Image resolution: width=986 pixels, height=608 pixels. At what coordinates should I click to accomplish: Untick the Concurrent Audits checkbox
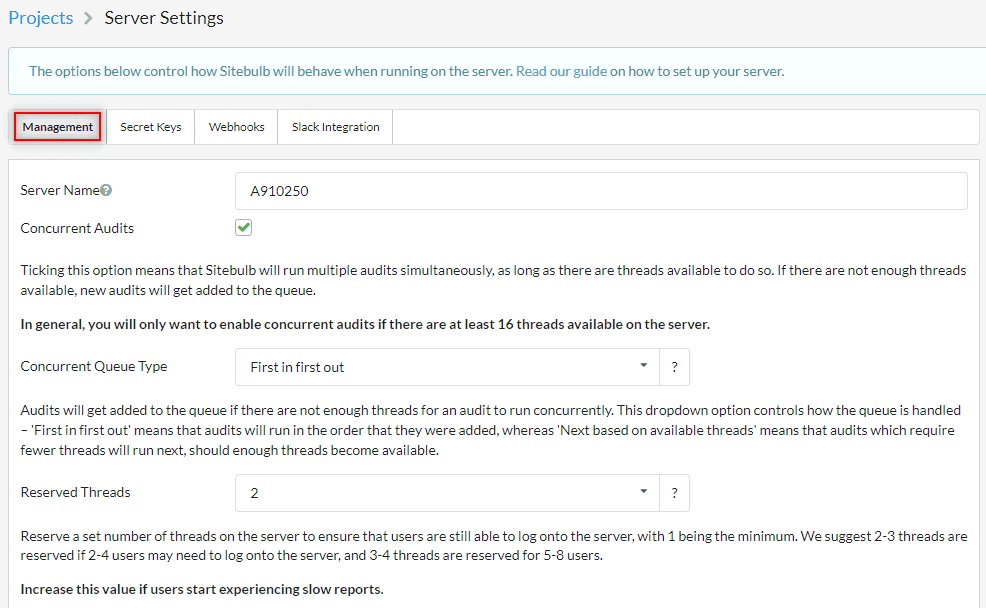coord(243,228)
